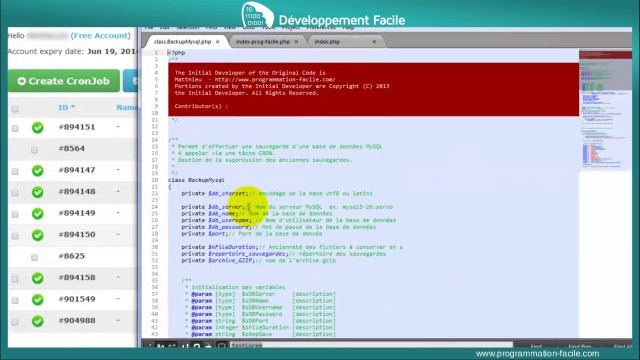Open the Selection menu in the editor
This screenshot has width=640, height=360.
point(188,28)
